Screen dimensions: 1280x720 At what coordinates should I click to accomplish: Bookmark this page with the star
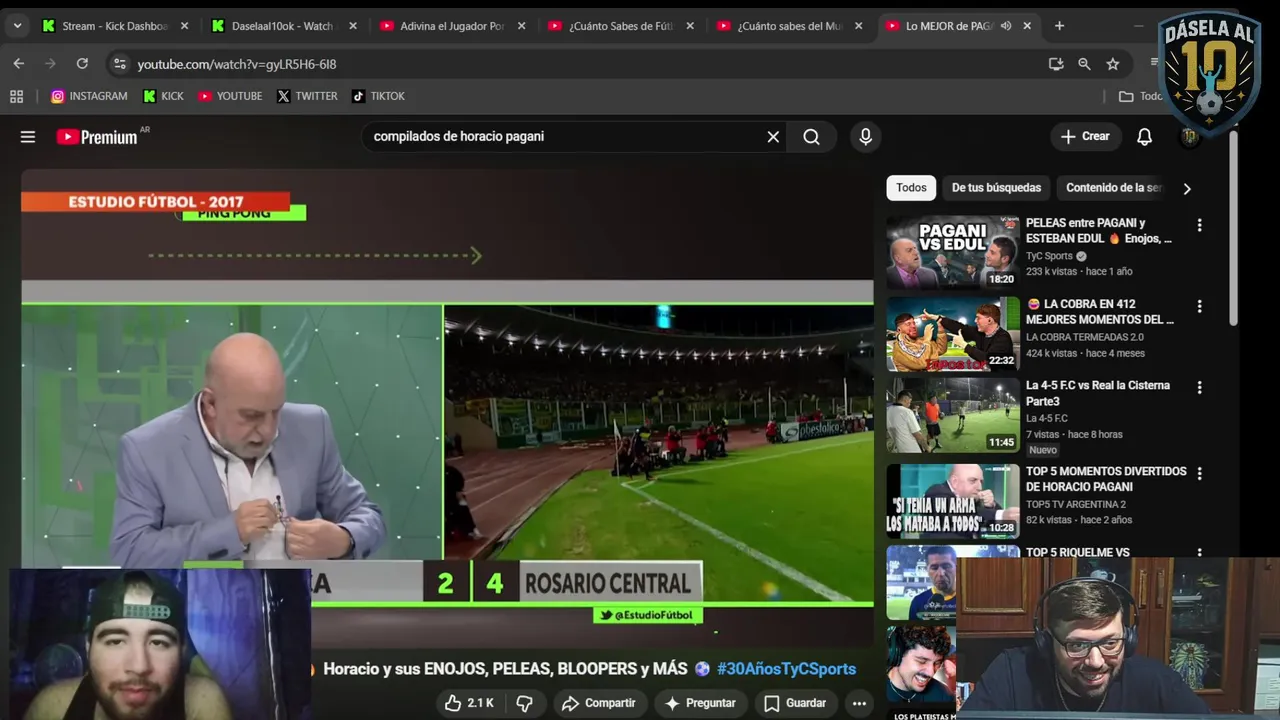click(x=1113, y=64)
